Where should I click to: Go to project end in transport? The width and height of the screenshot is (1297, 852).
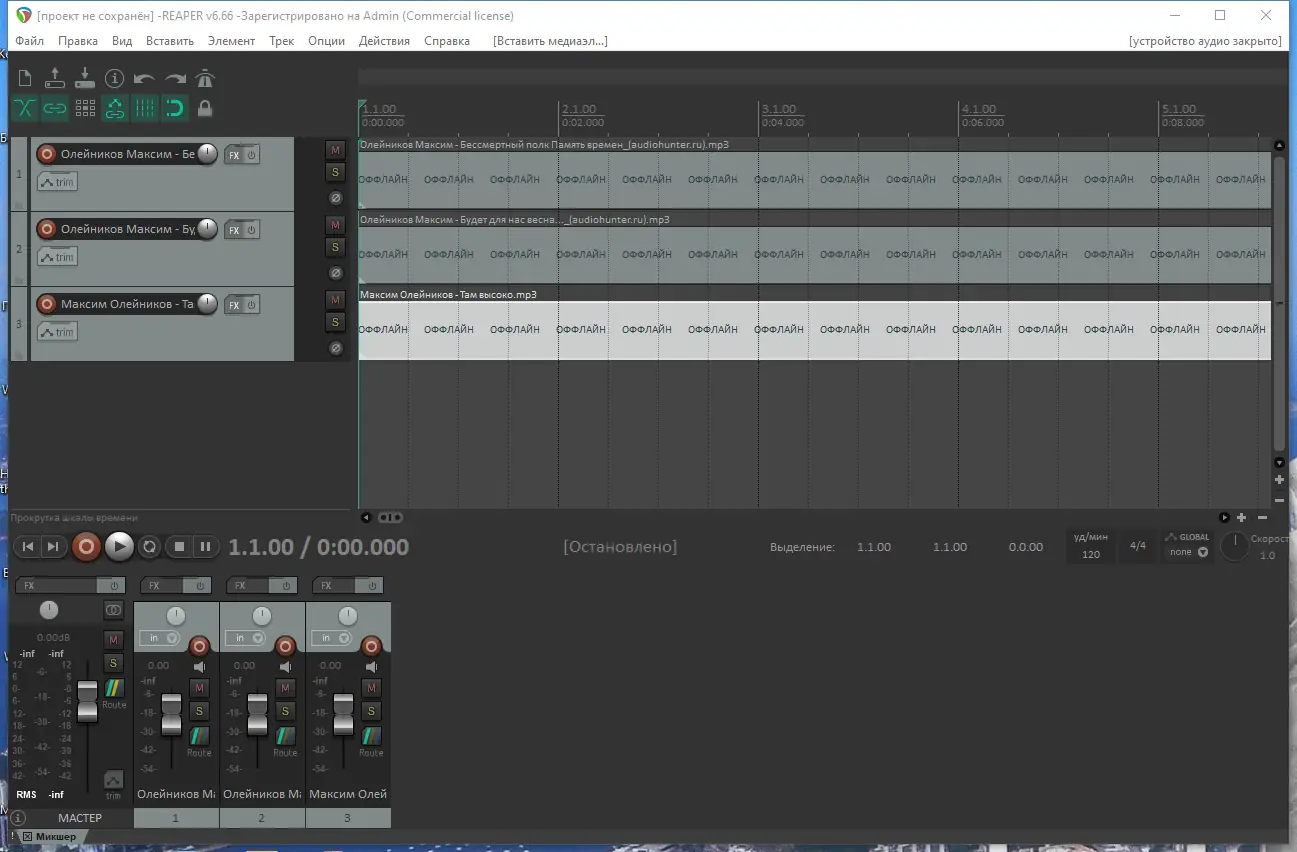coord(53,546)
